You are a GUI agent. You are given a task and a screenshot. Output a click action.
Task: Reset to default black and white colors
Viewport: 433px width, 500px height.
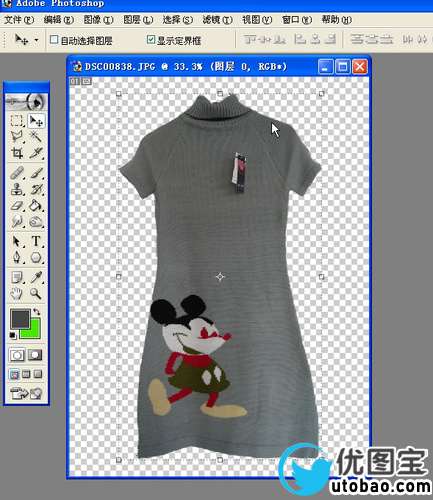(x=13, y=336)
